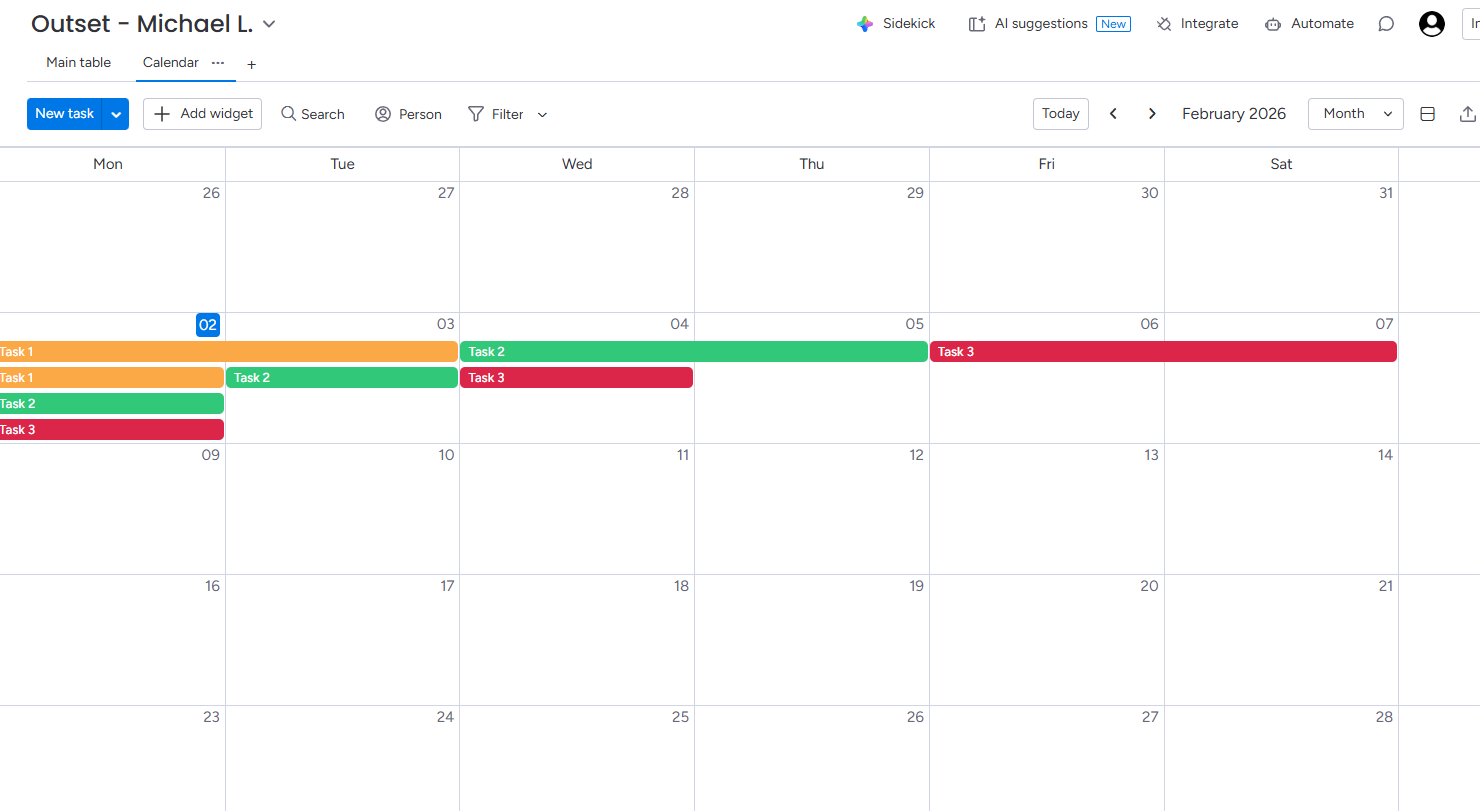
Task: Open Calendar tab three-dot options
Action: point(218,62)
